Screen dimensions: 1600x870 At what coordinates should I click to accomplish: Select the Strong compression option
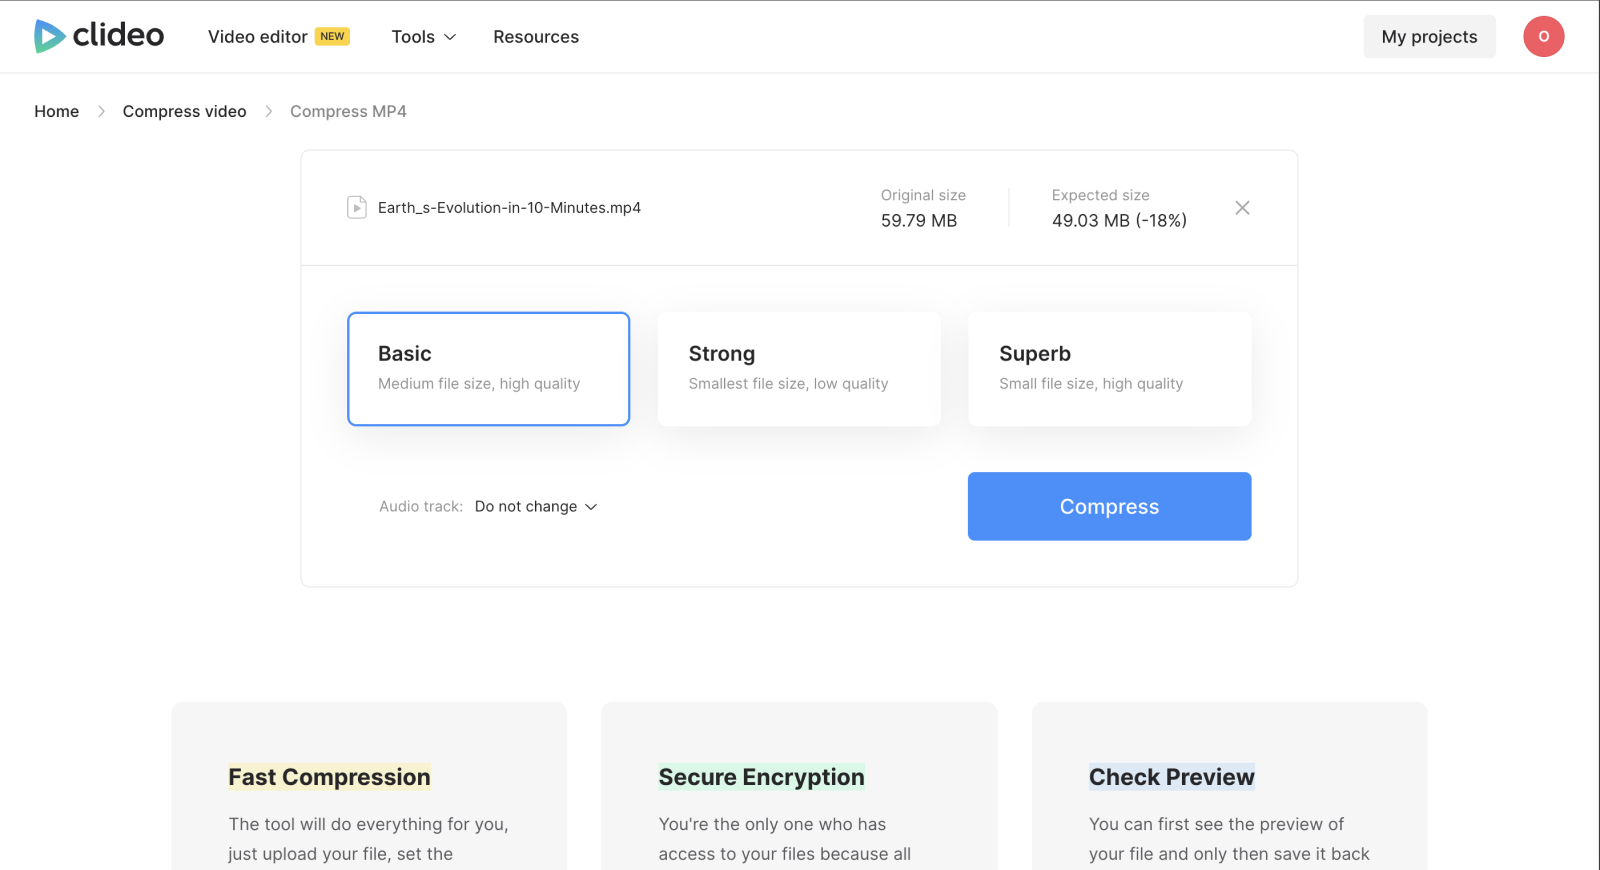point(799,369)
